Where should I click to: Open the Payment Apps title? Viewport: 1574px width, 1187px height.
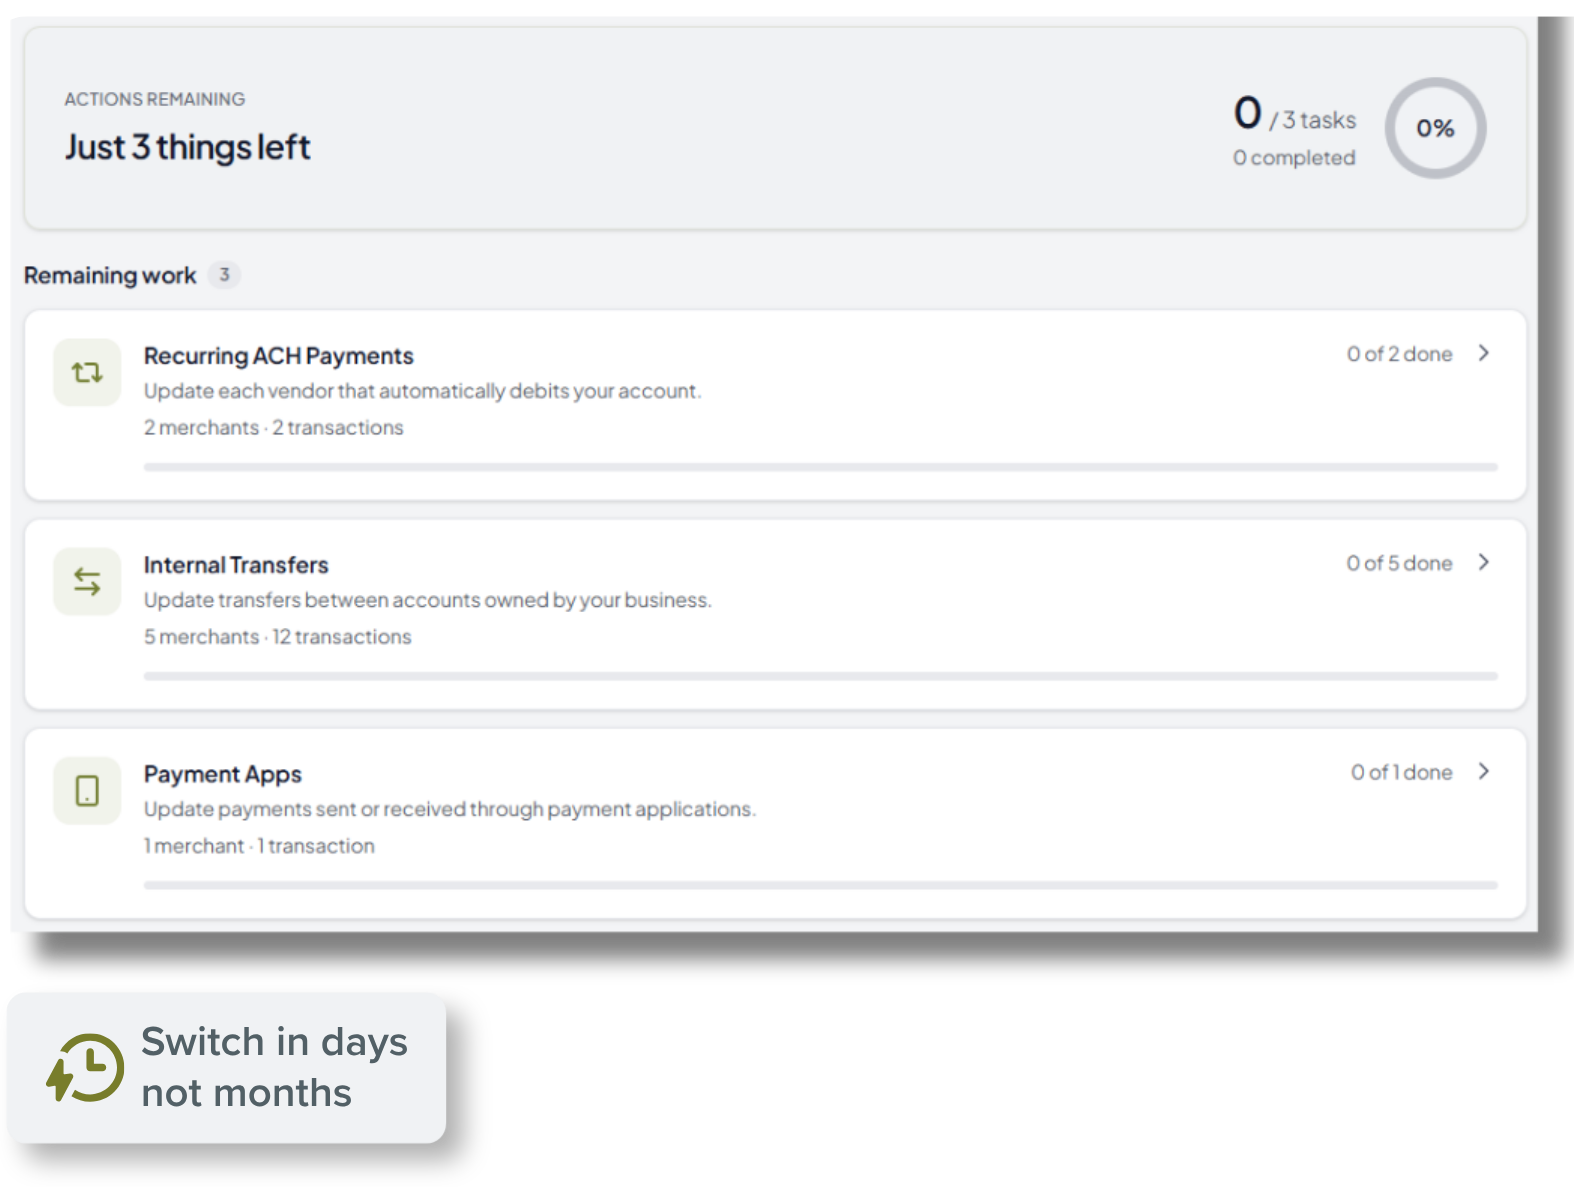point(223,774)
